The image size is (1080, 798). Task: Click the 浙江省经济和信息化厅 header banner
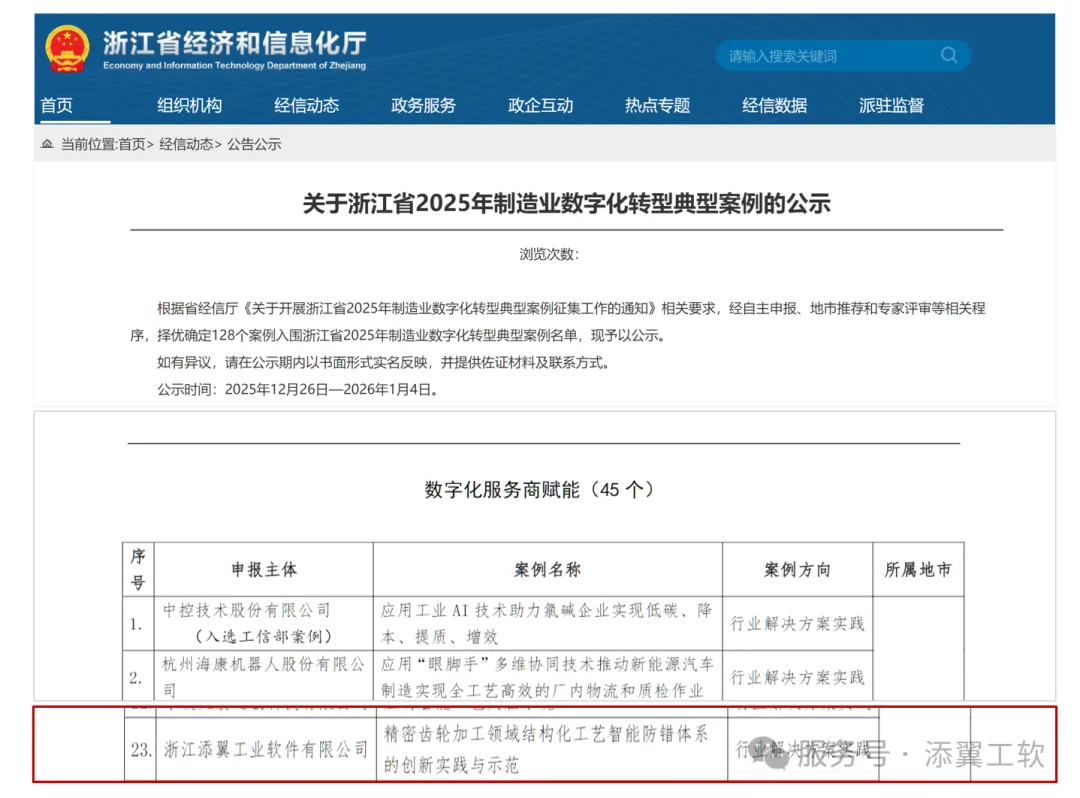[x=232, y=44]
